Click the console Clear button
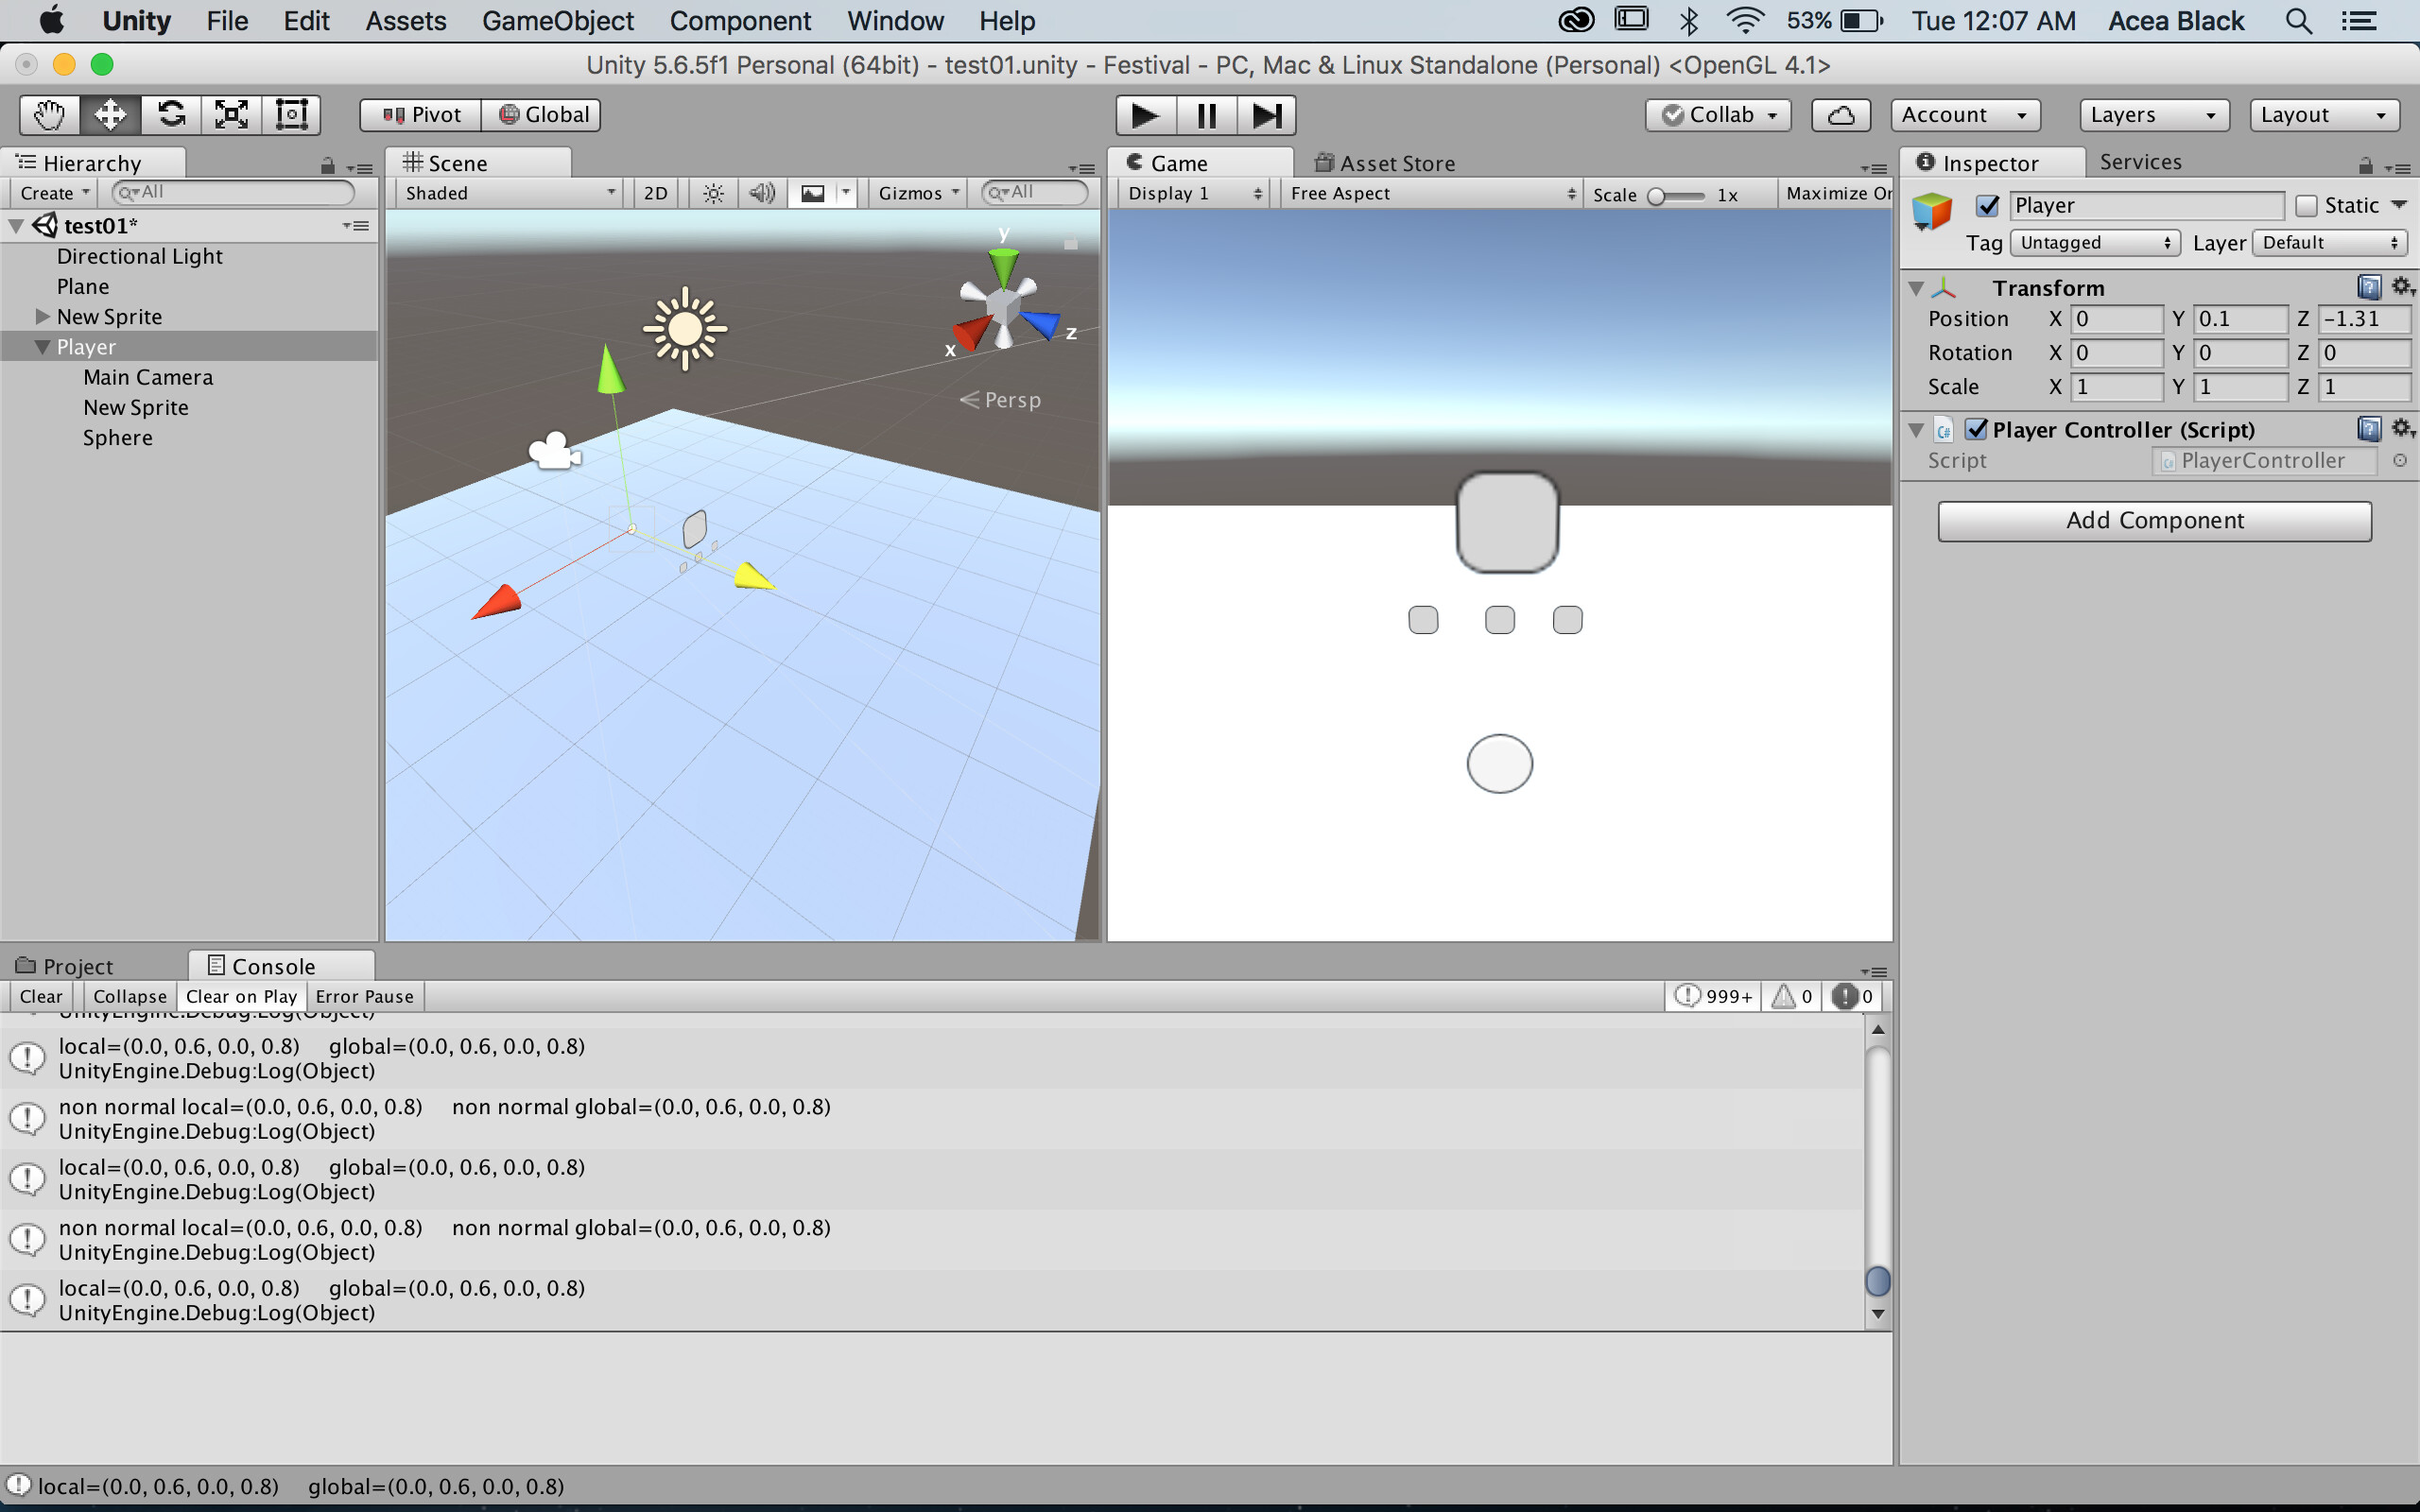 click(x=41, y=996)
